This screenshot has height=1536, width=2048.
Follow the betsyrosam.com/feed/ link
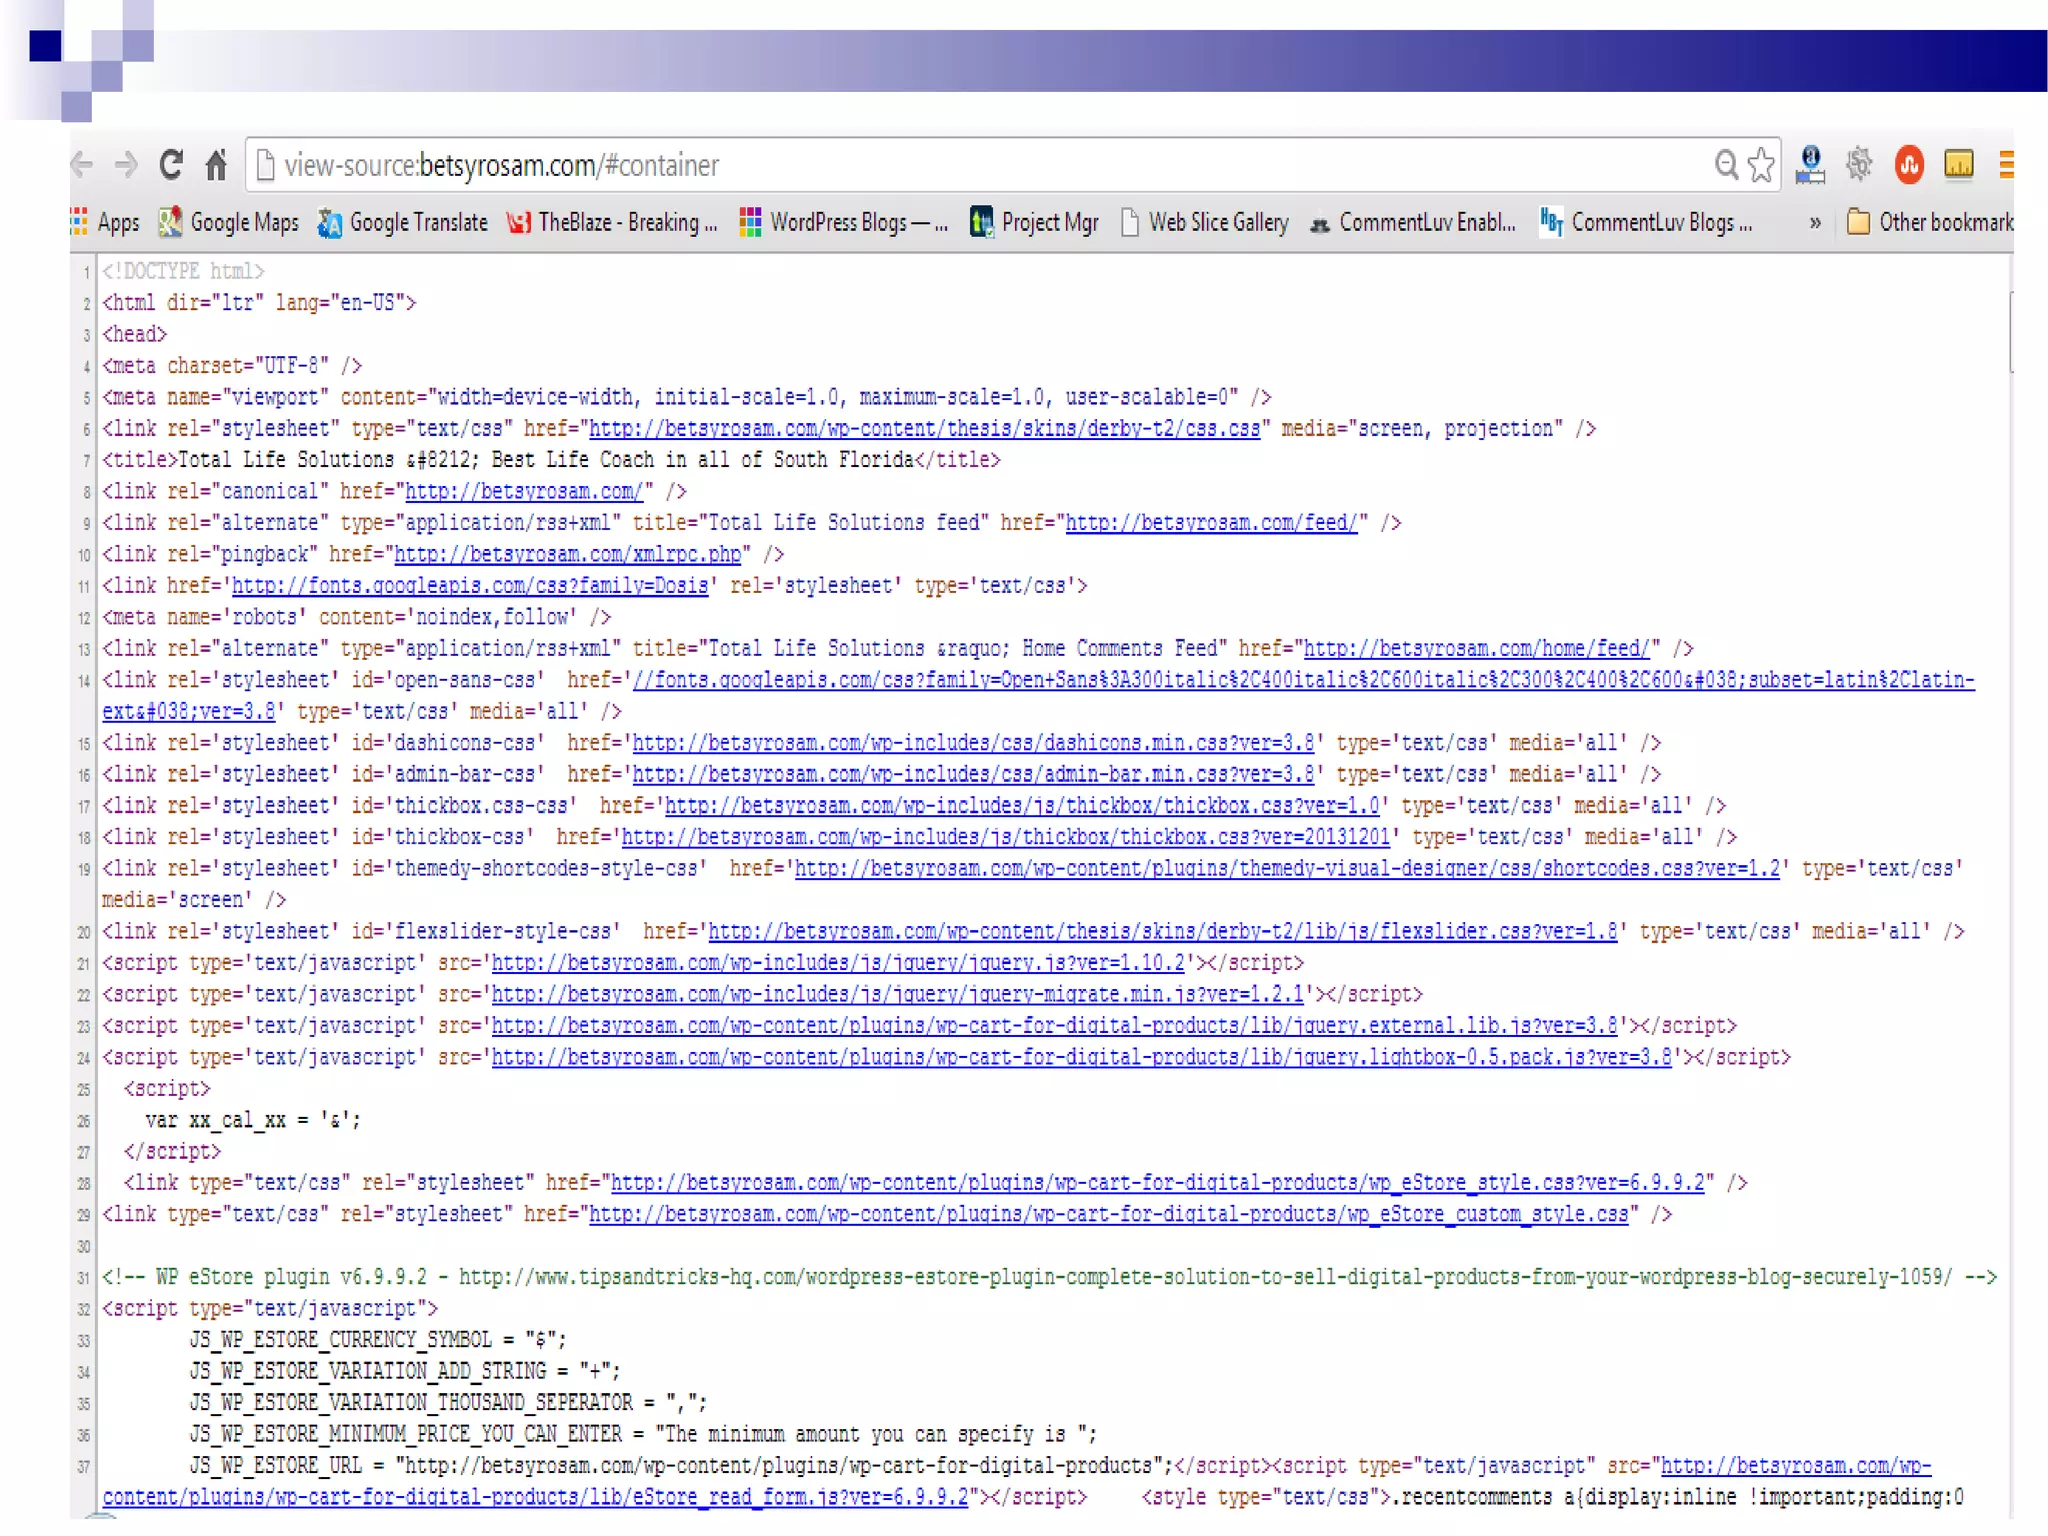1211,523
